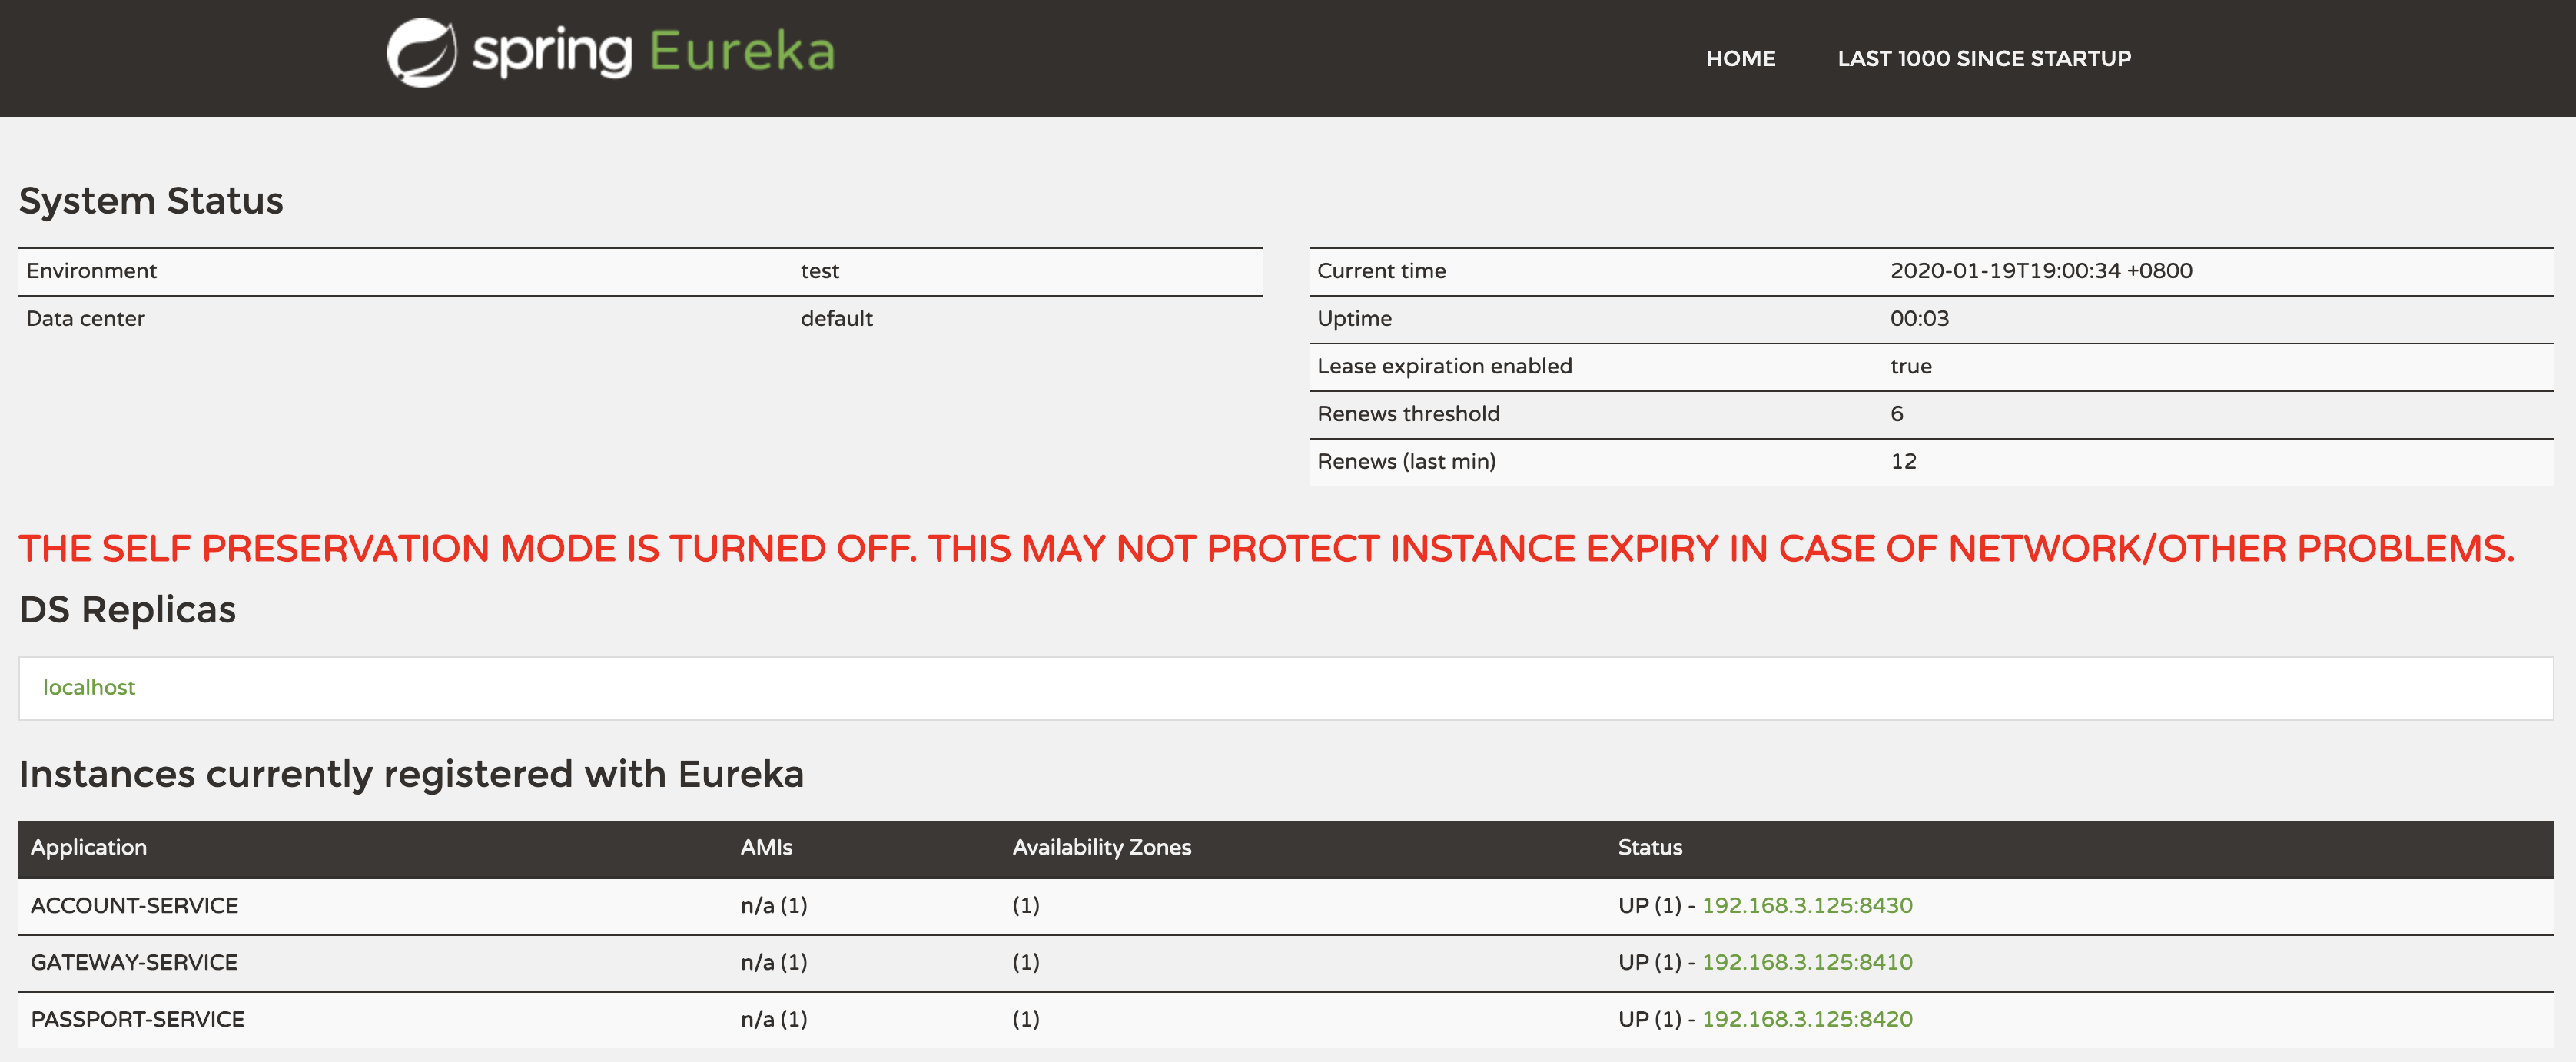Click the ACCOUNT-SERVICE application name
Image resolution: width=2576 pixels, height=1062 pixels.
tap(134, 905)
